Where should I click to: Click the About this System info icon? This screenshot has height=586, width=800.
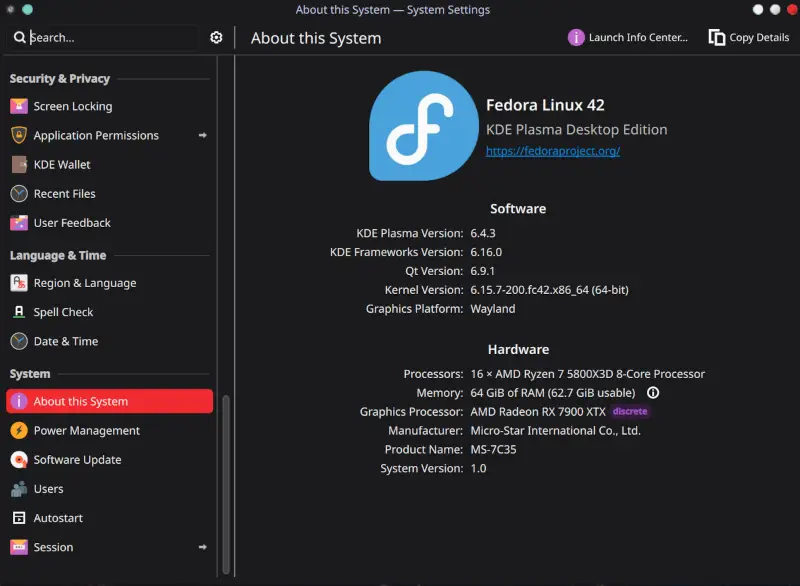19,401
